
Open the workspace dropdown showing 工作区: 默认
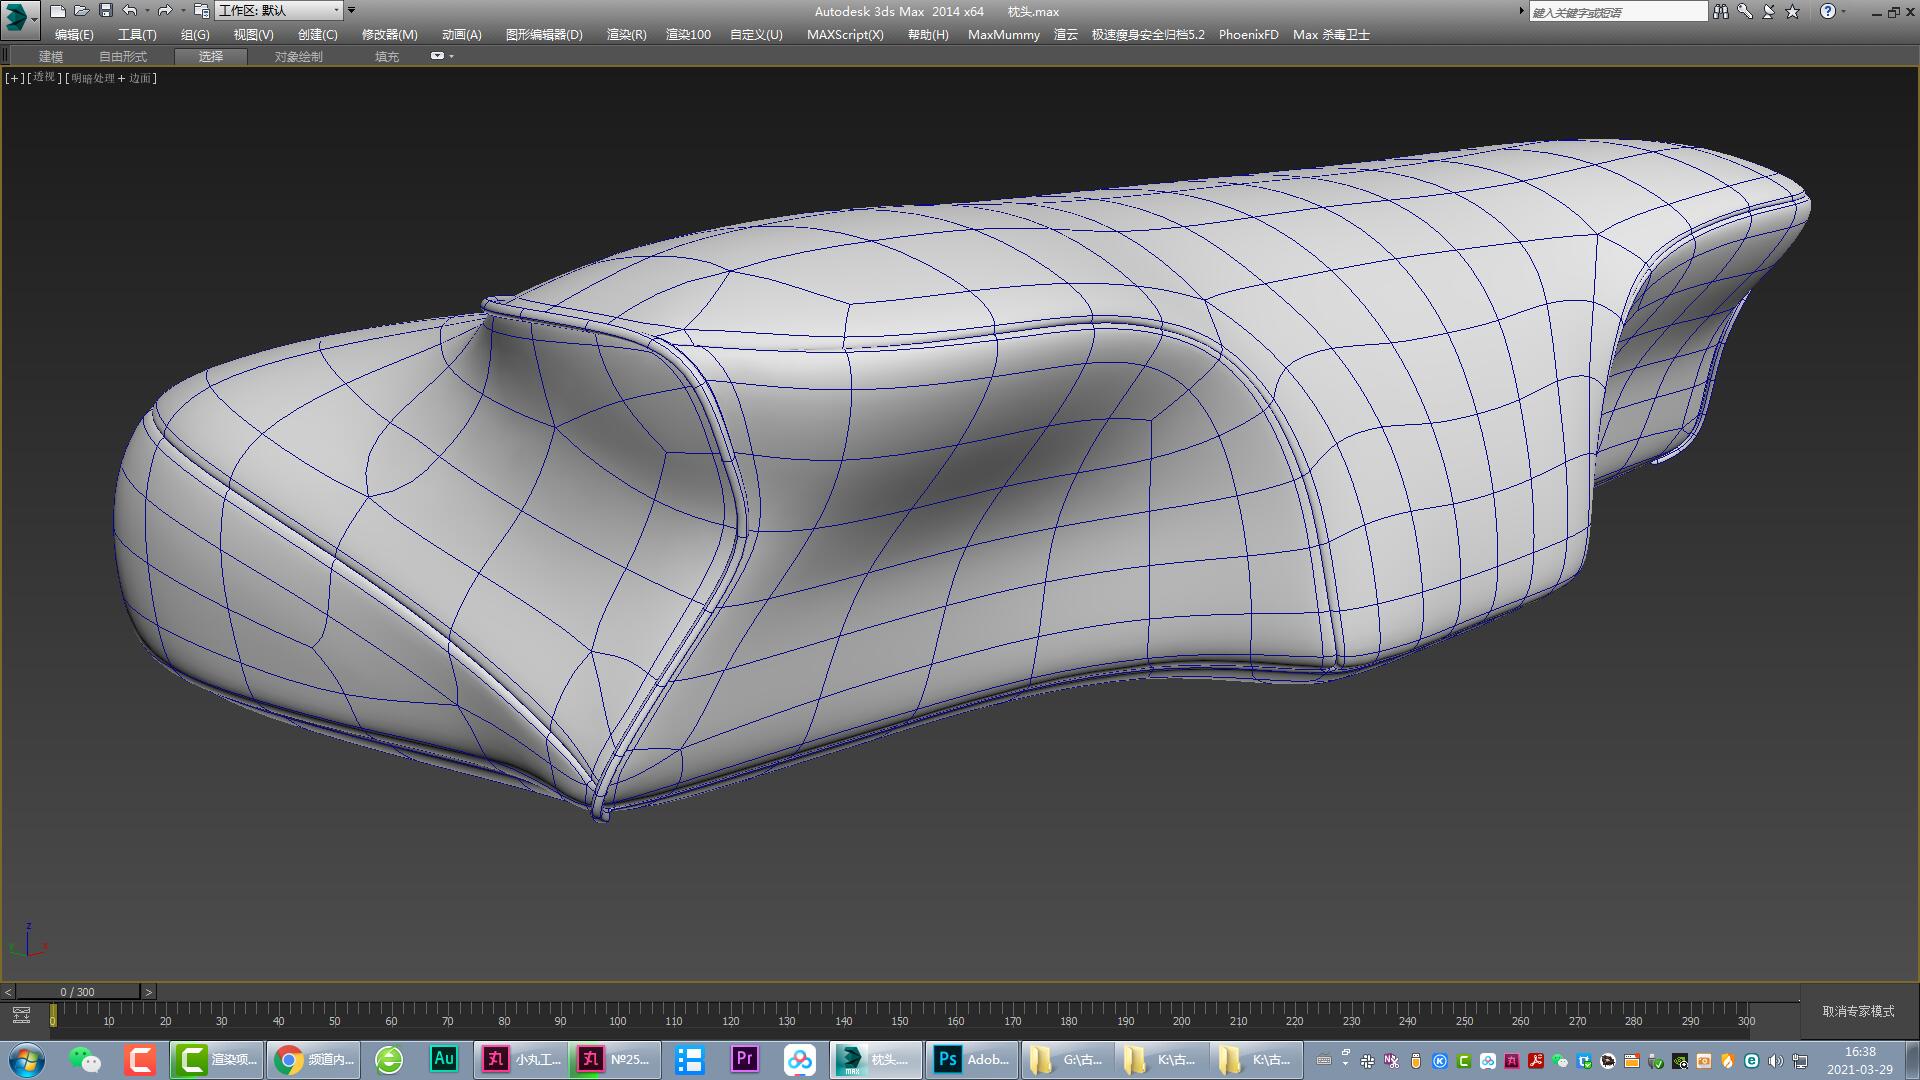coord(278,11)
